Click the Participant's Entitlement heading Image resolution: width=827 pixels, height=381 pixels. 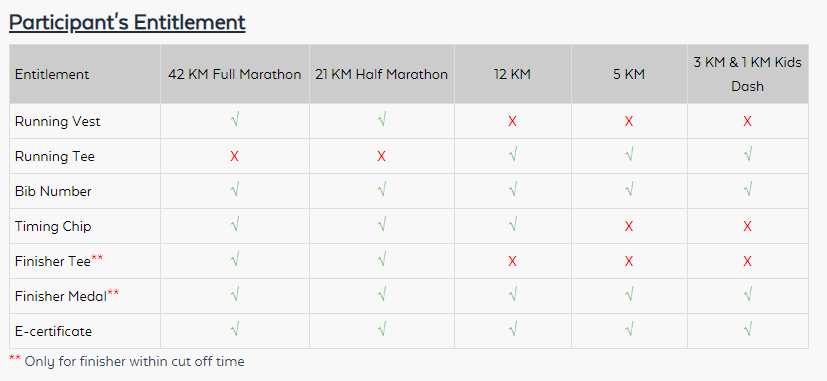click(127, 23)
